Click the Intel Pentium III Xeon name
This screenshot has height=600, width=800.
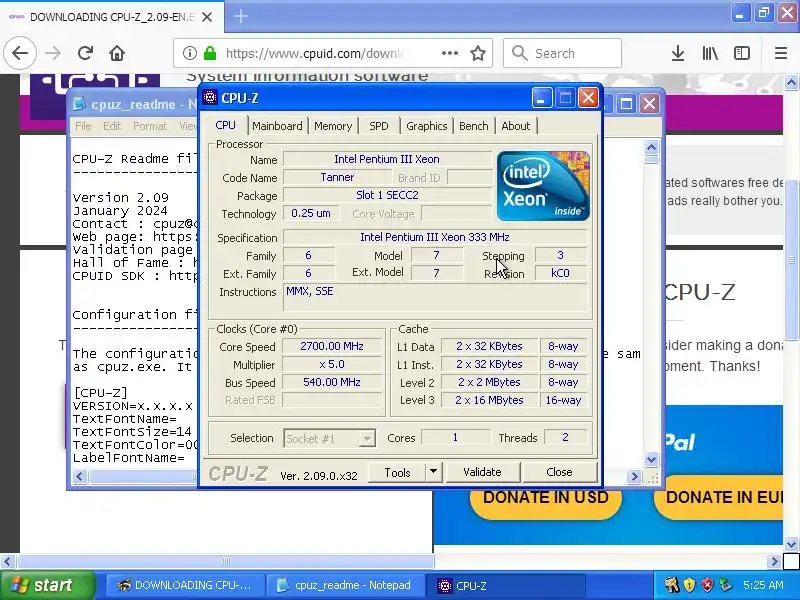(387, 159)
